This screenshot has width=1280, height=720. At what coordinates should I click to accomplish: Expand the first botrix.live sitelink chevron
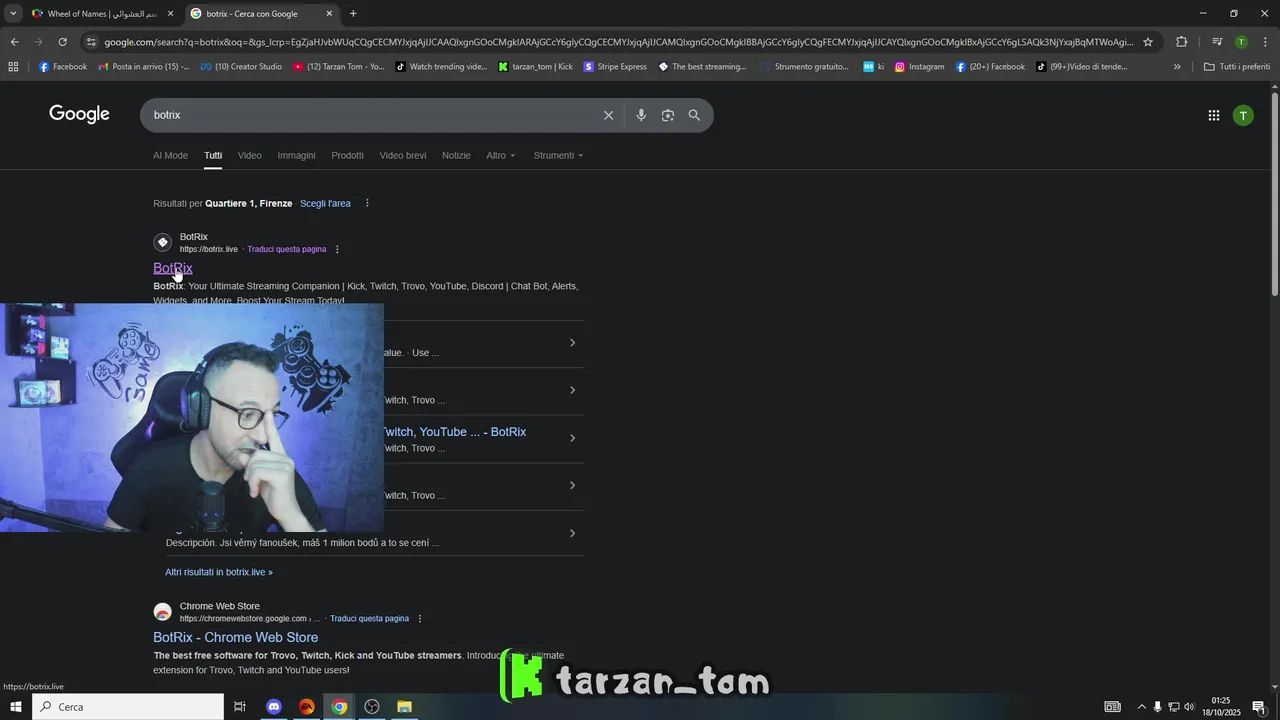point(572,343)
